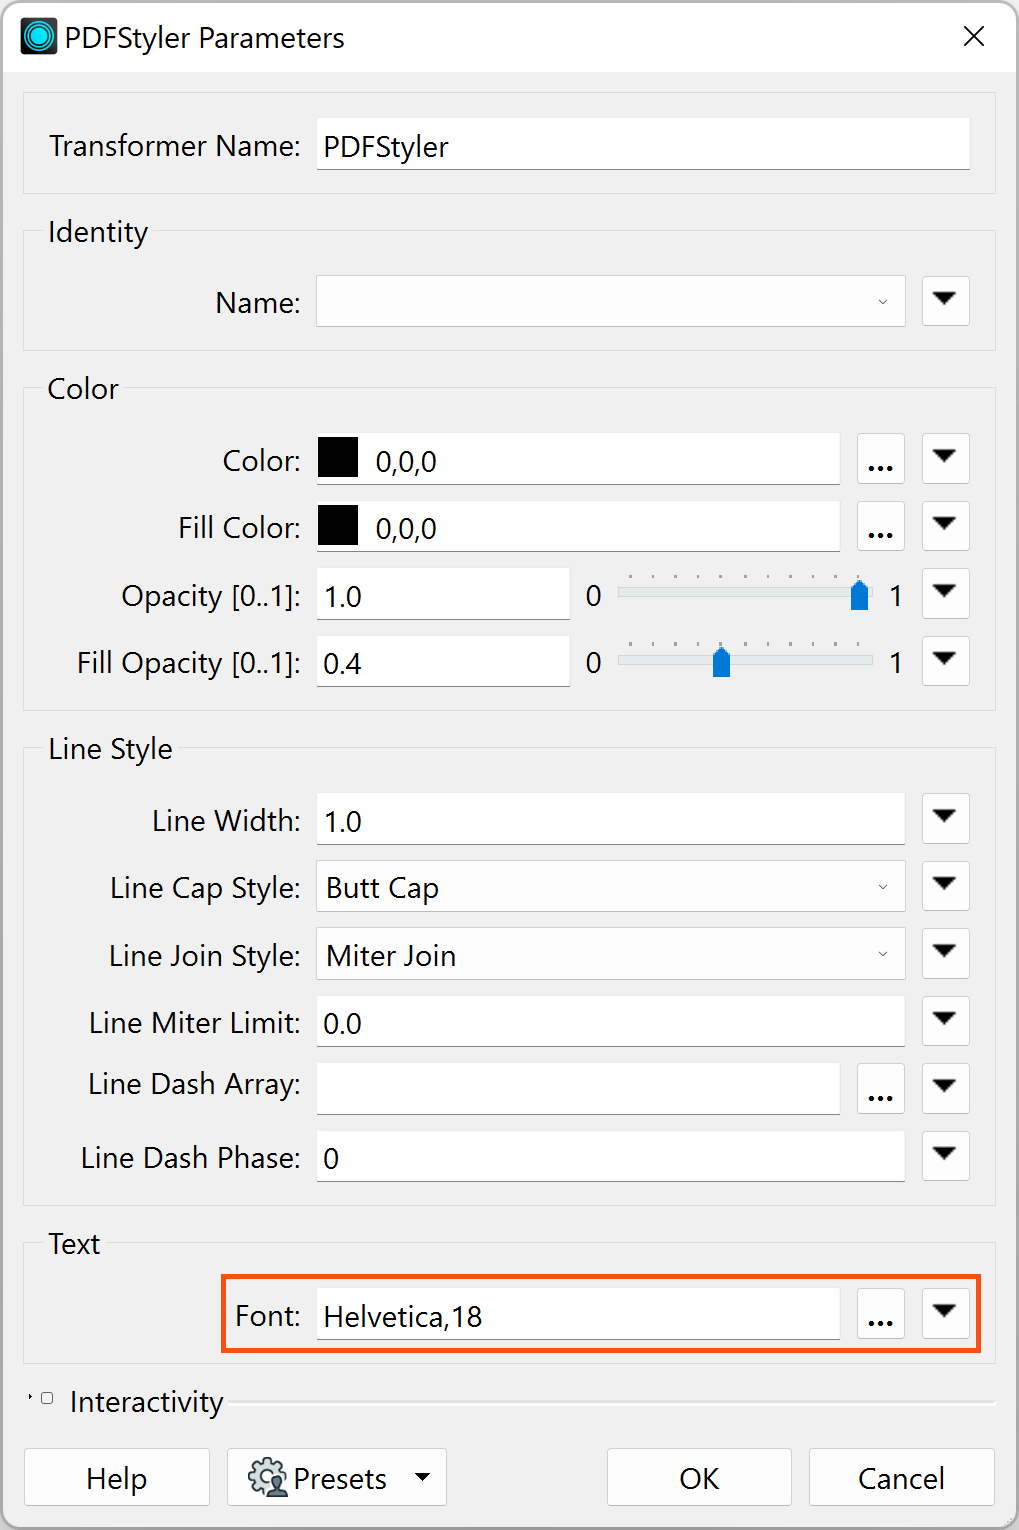Open color picker ellipsis for Color

click(x=880, y=459)
